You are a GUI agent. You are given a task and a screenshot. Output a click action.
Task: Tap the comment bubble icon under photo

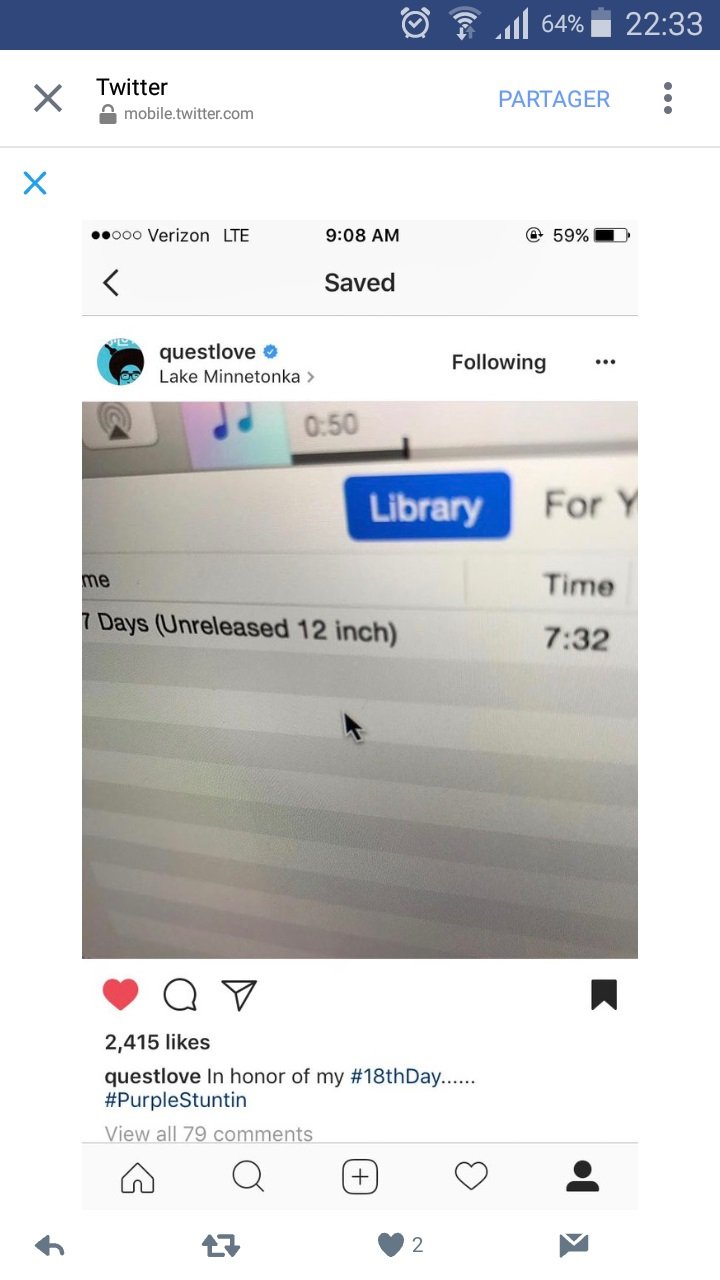click(180, 994)
